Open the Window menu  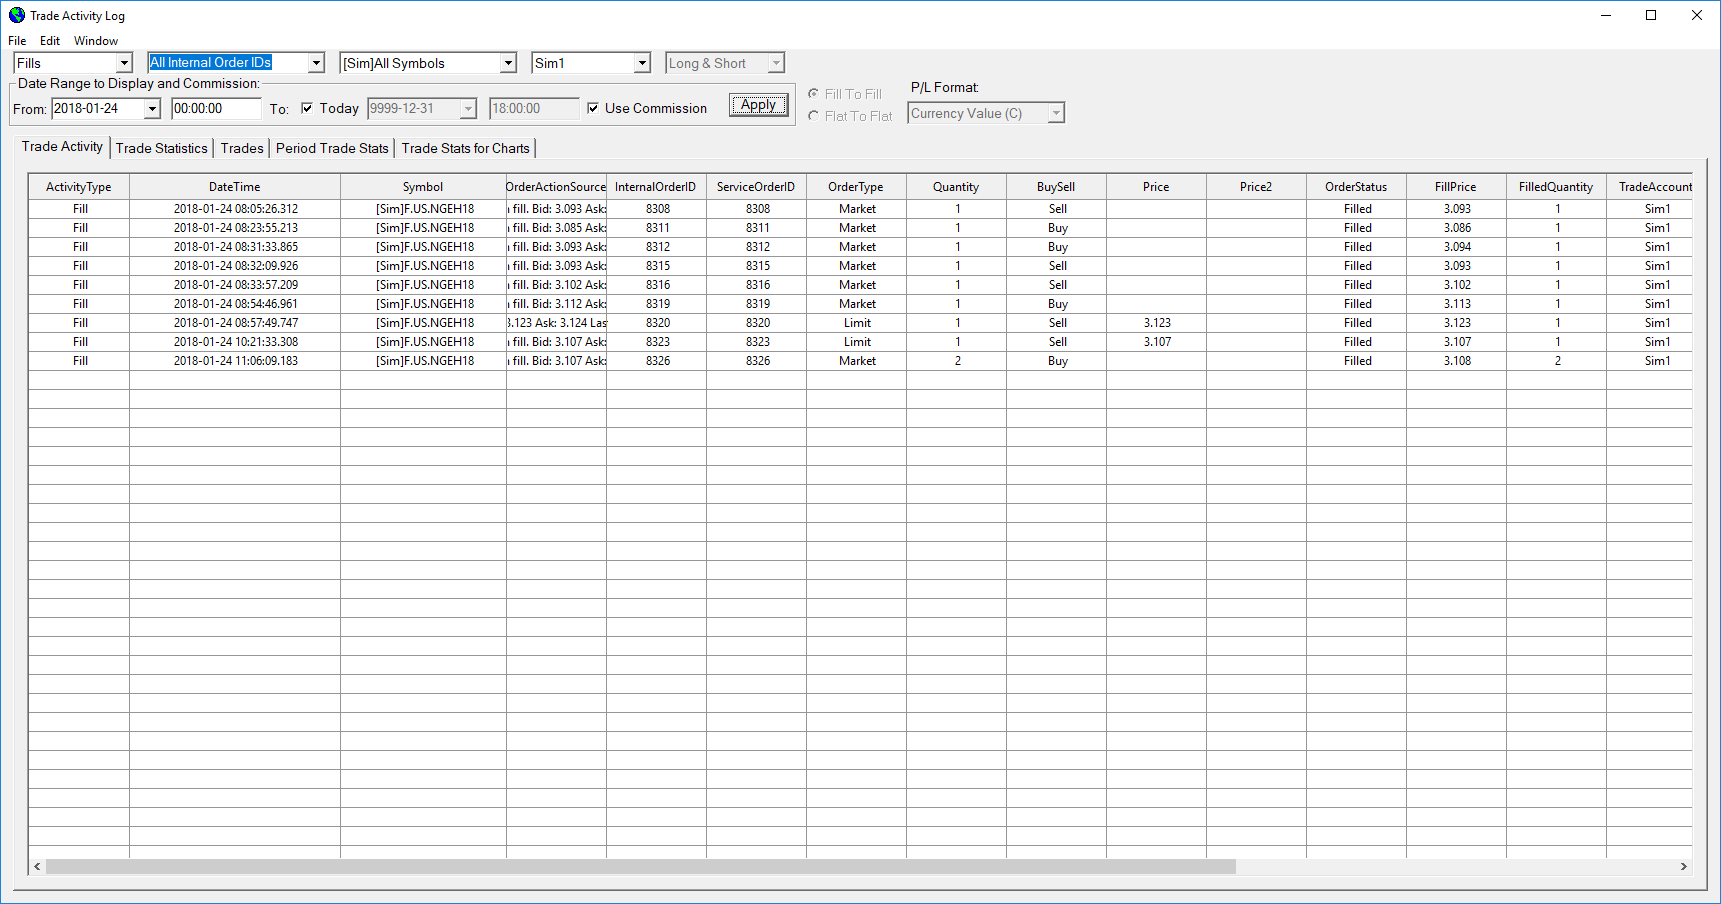96,41
